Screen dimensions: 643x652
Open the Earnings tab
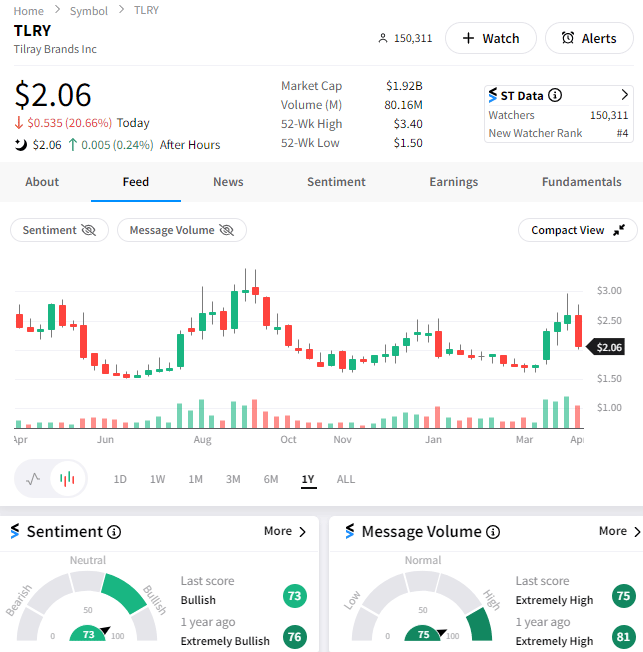tap(453, 182)
